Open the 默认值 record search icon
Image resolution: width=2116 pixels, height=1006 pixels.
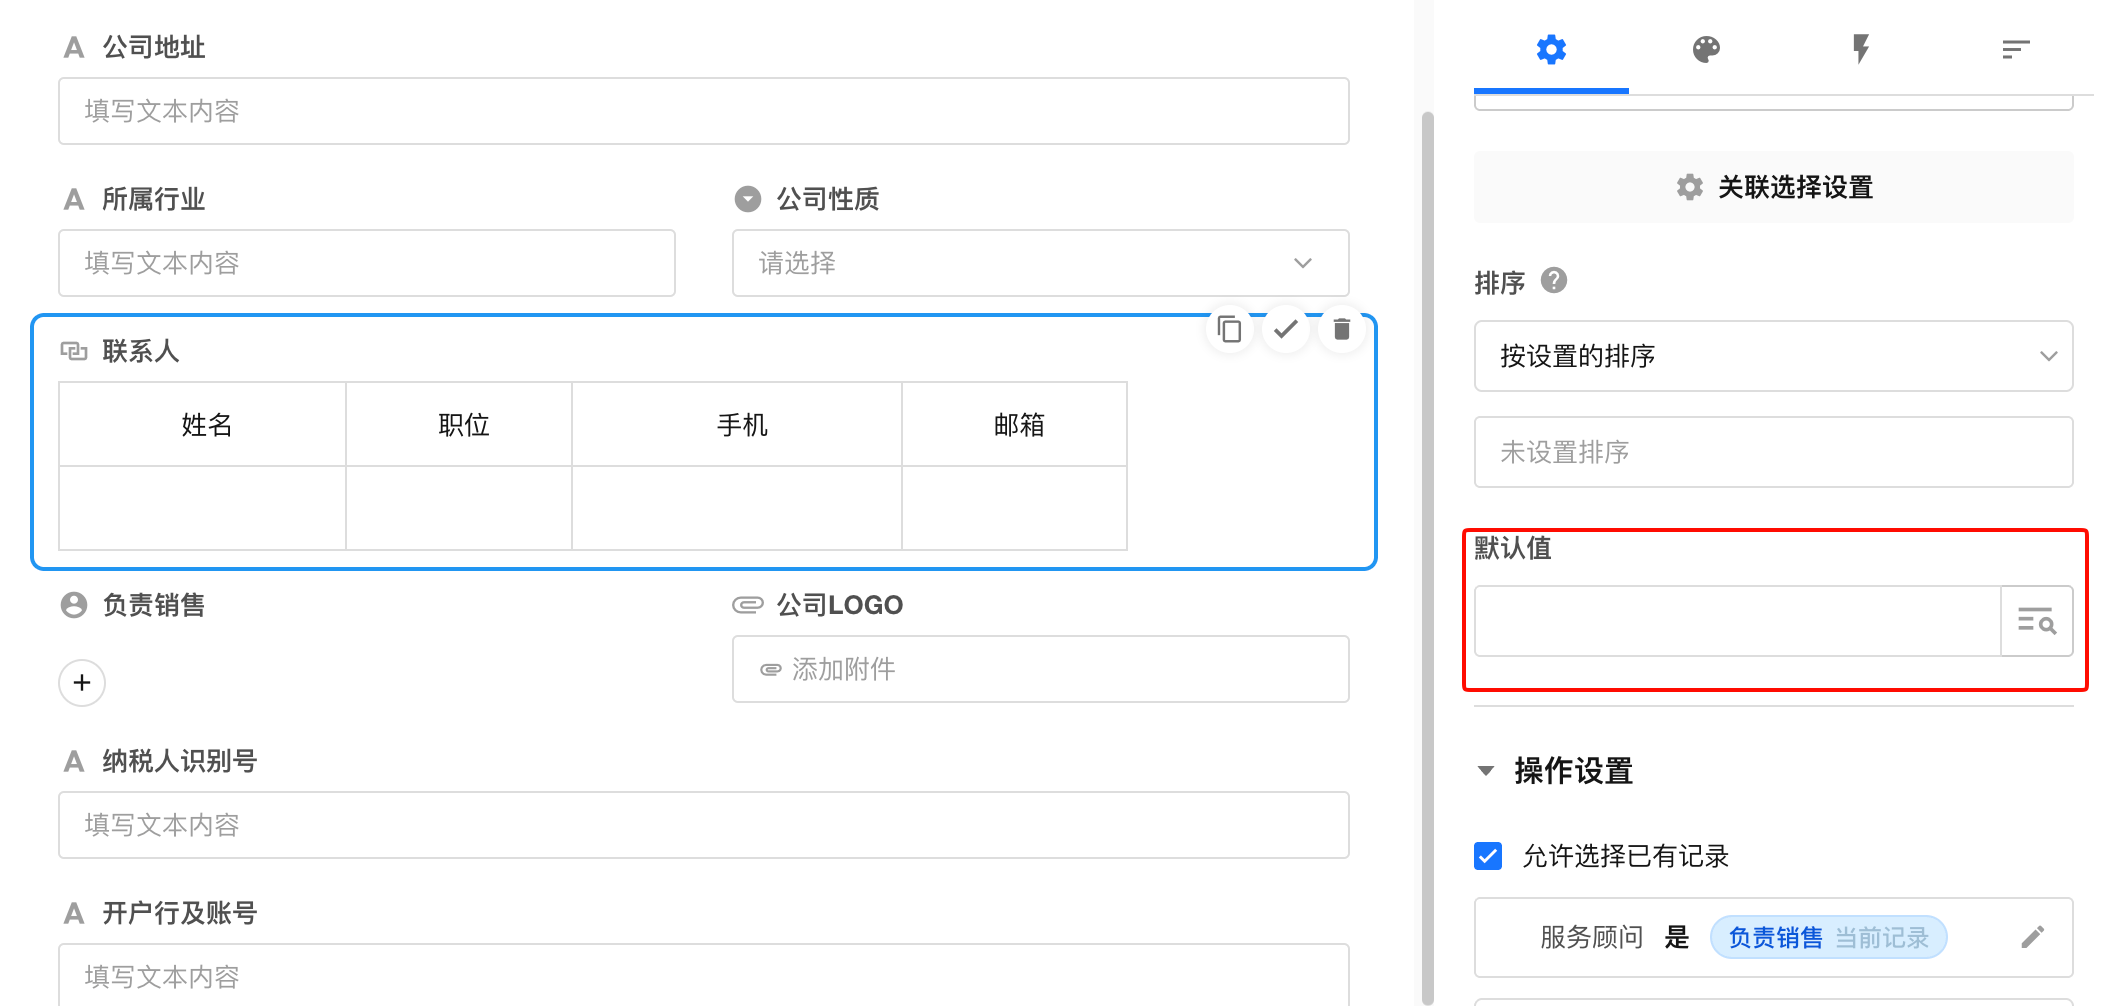tap(2036, 621)
